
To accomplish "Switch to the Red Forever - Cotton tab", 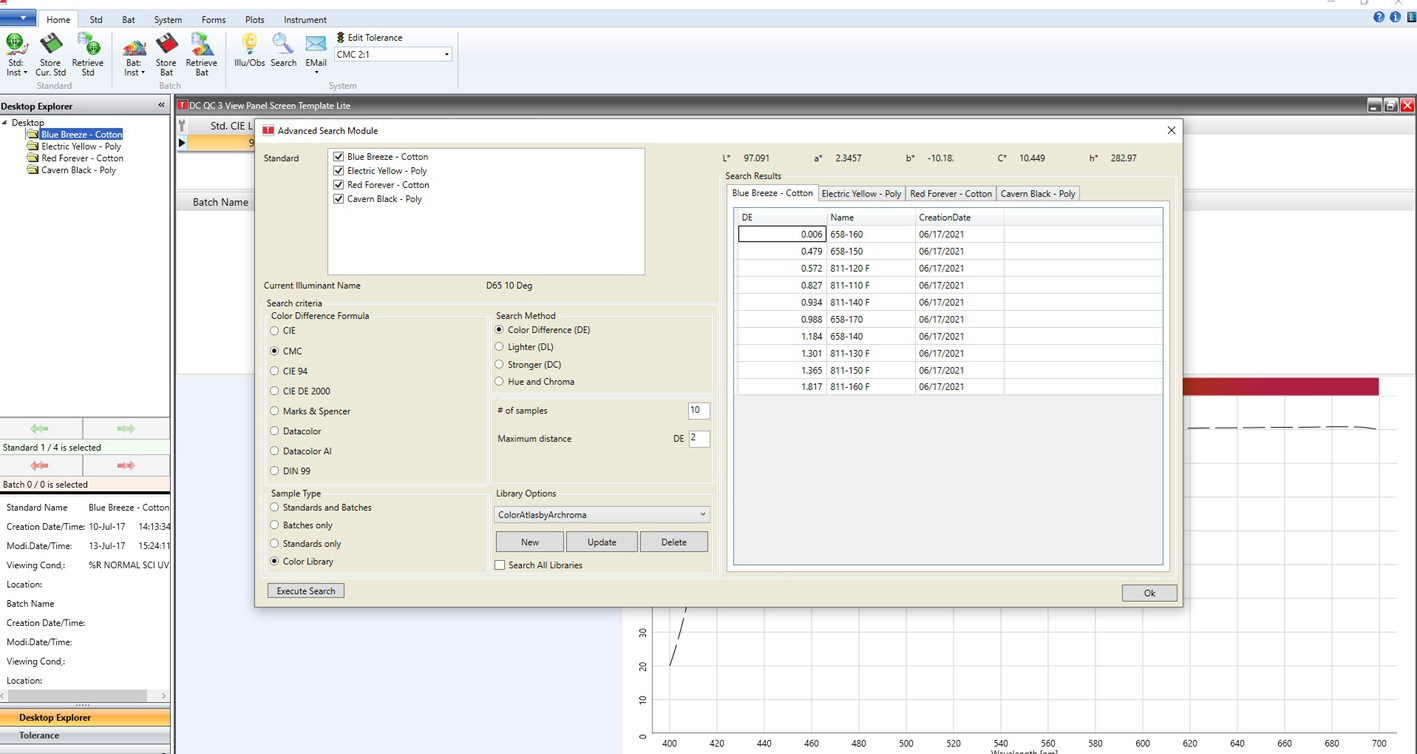I will 950,194.
